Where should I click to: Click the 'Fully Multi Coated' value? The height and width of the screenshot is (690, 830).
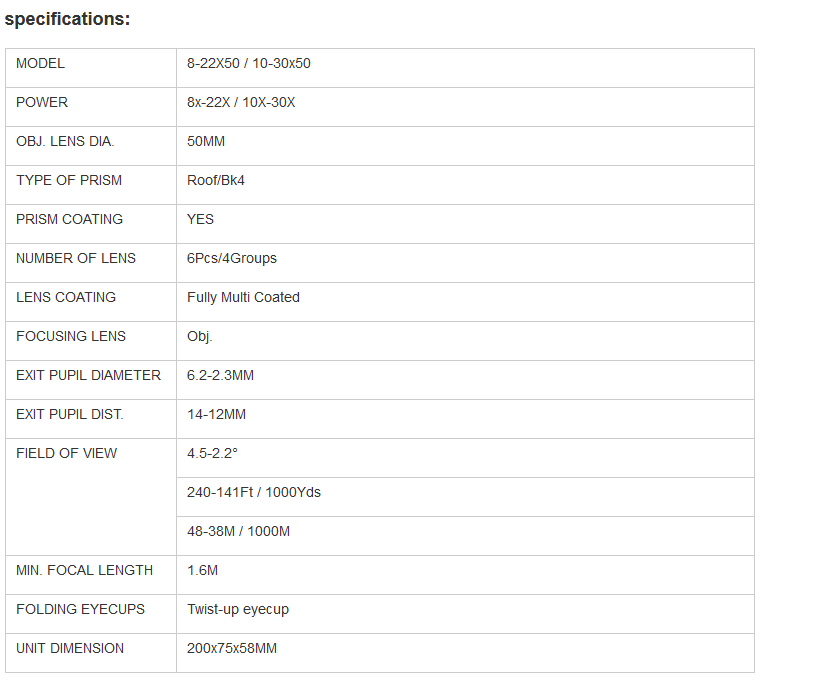tap(243, 298)
